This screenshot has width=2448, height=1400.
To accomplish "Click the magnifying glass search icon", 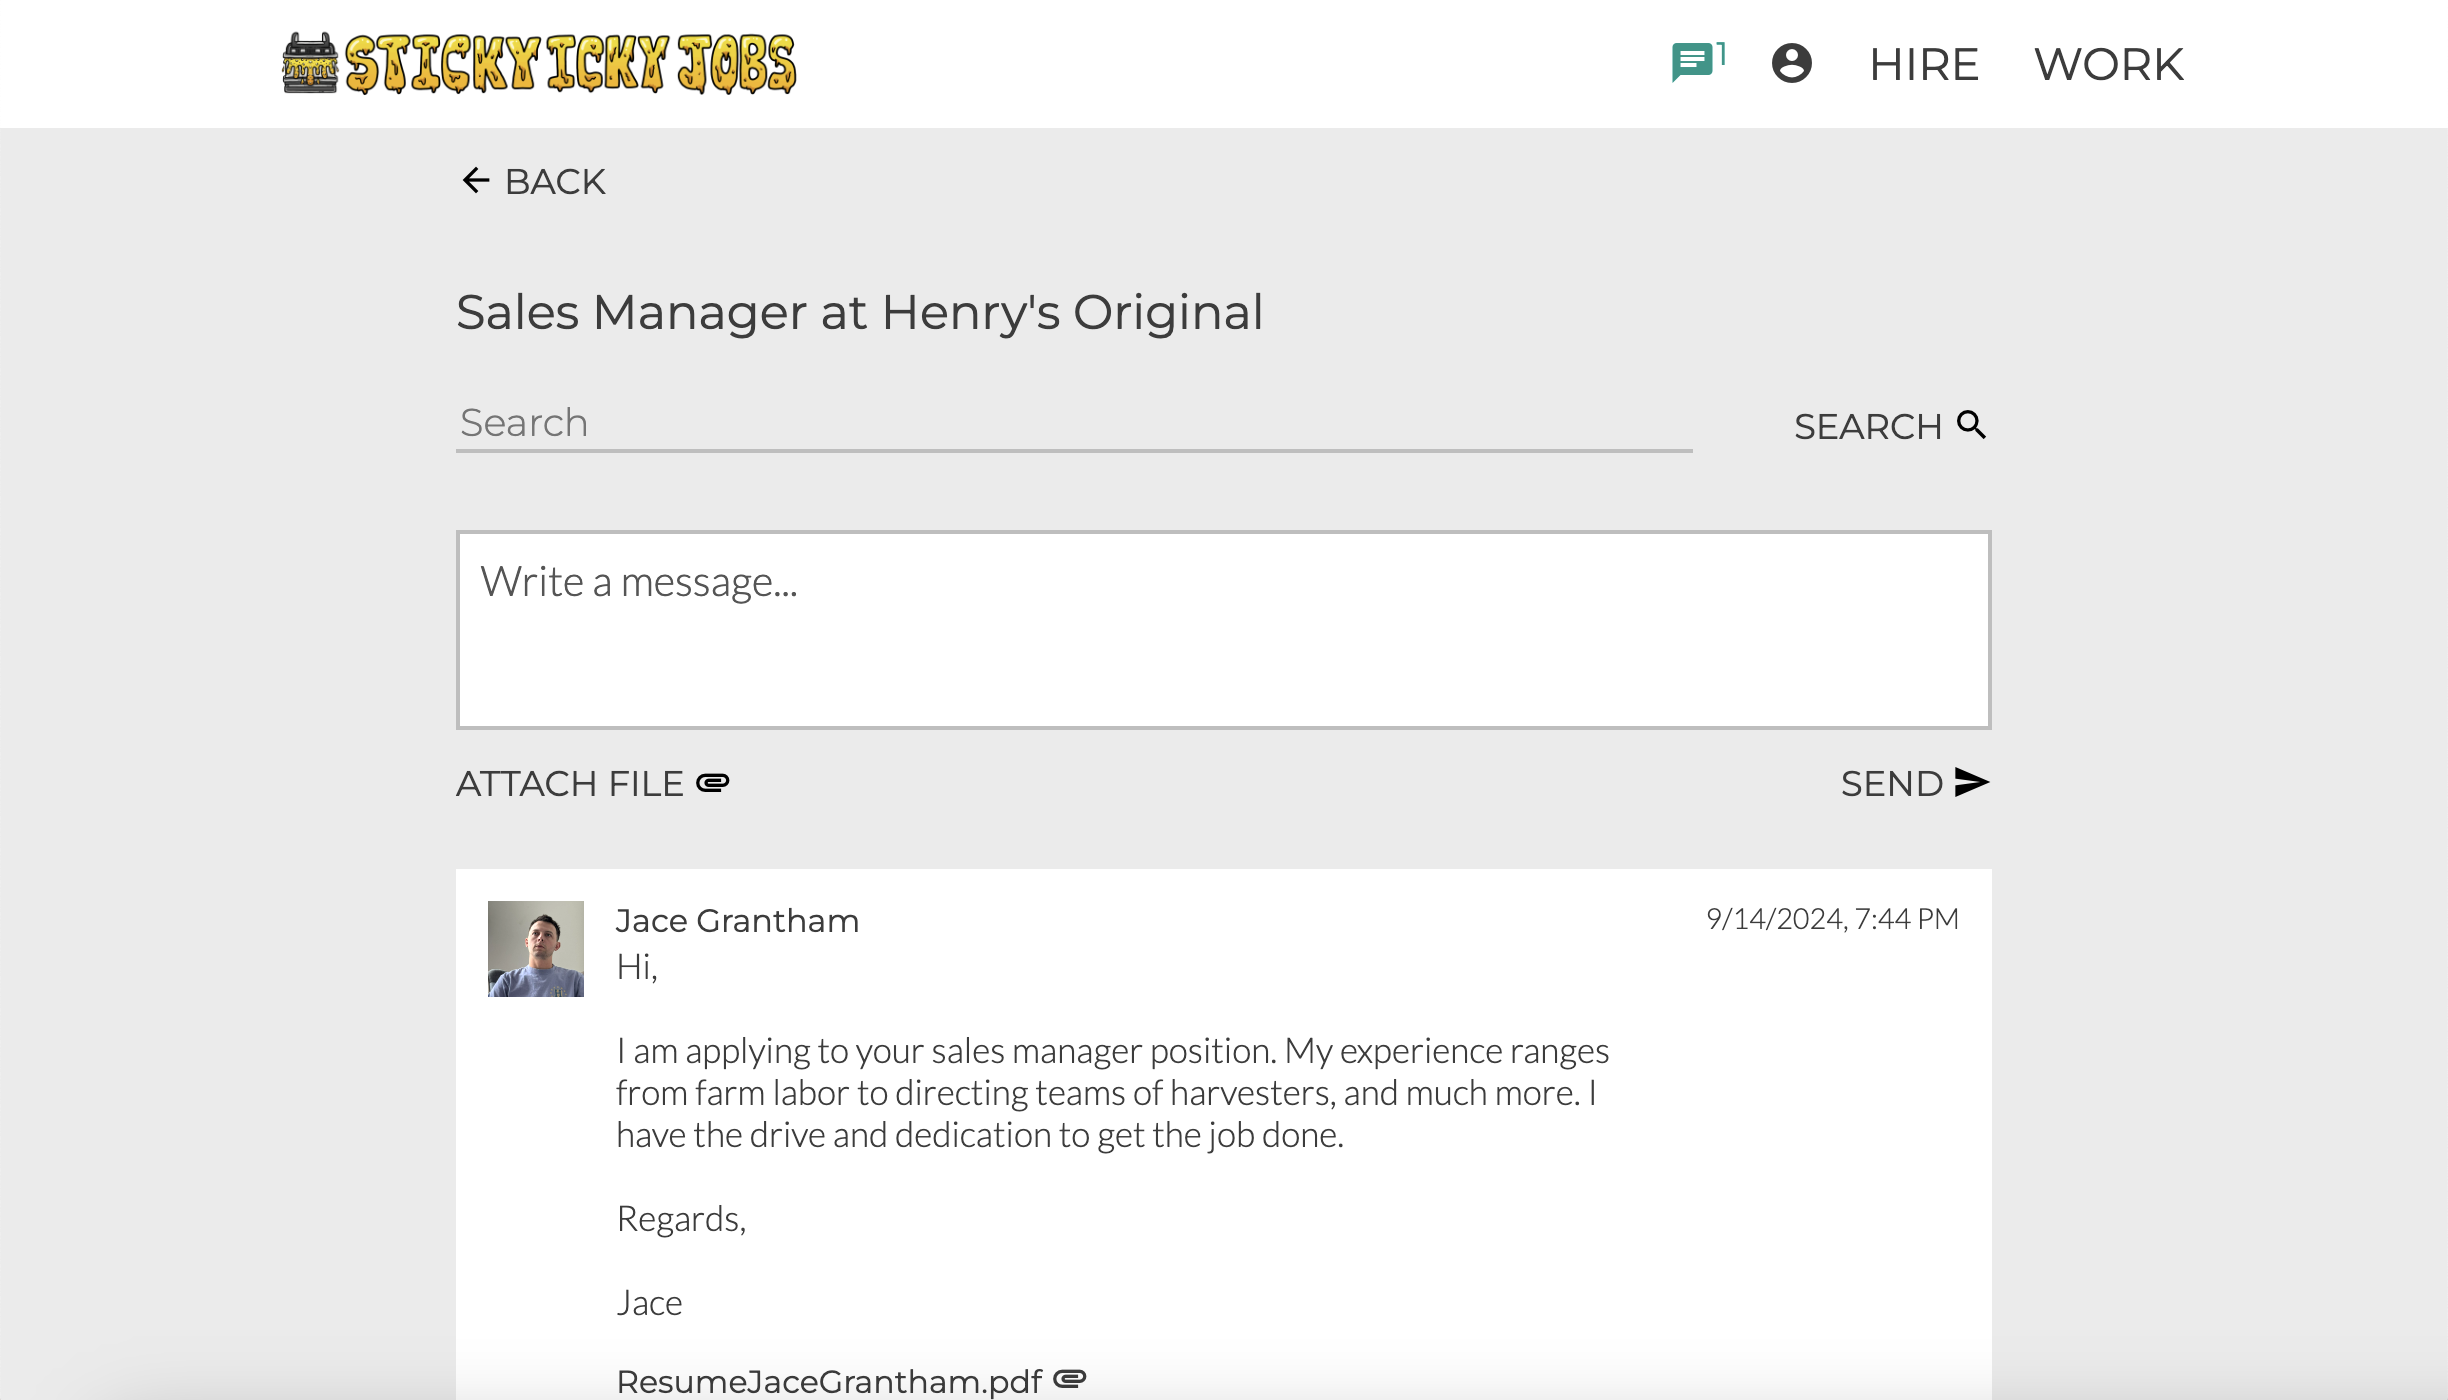I will (1971, 425).
